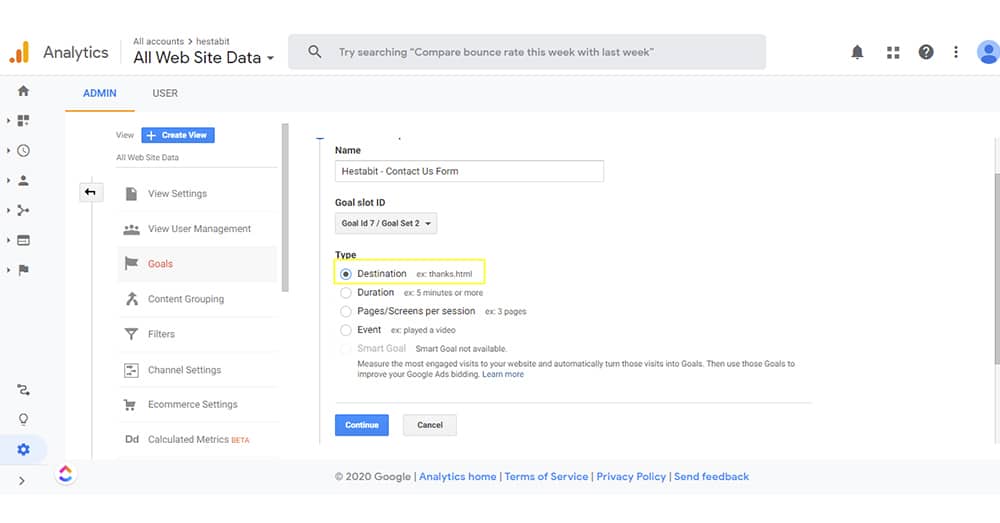Screen dimensions: 1000x523
Task: Click the search magnifier icon
Action: click(x=314, y=52)
